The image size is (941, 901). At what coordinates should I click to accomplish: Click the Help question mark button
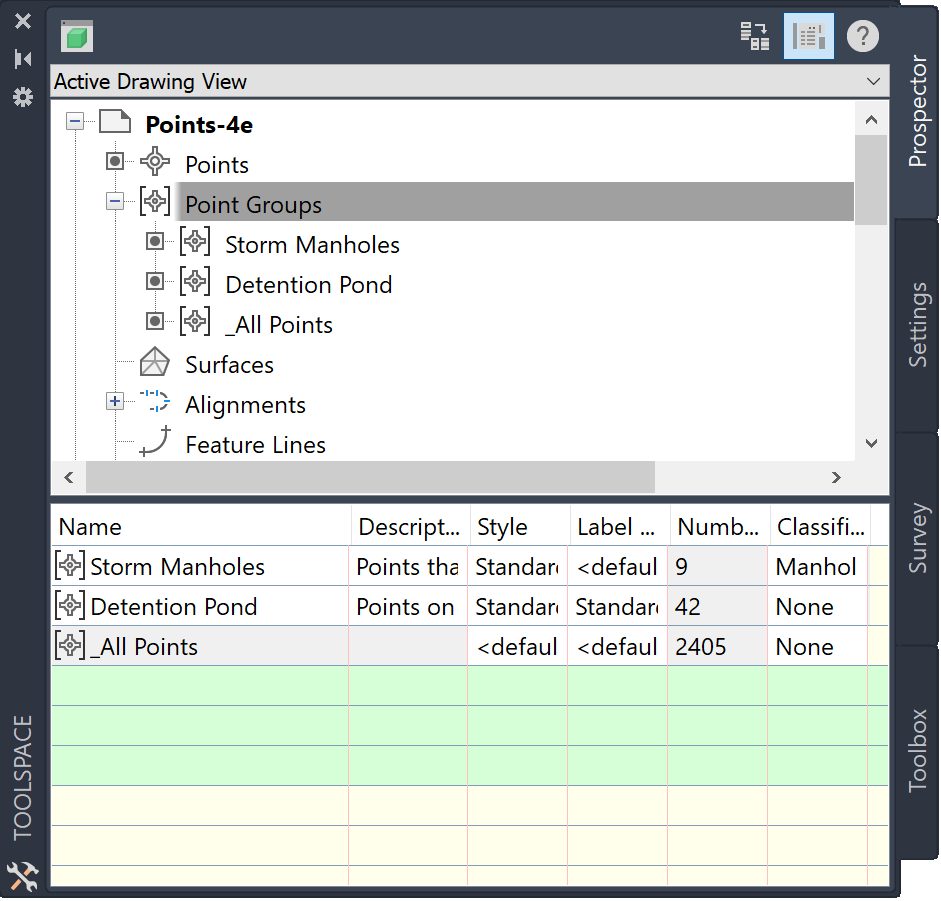pyautogui.click(x=861, y=35)
